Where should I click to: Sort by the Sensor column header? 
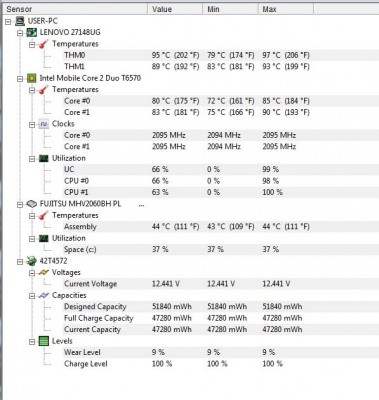point(75,9)
